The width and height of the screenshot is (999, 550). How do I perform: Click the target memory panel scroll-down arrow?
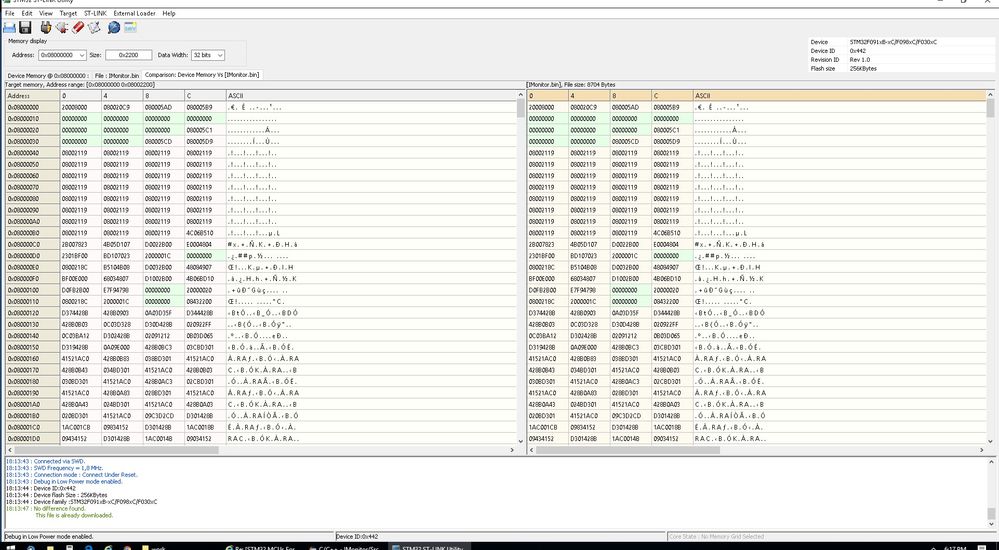521,440
